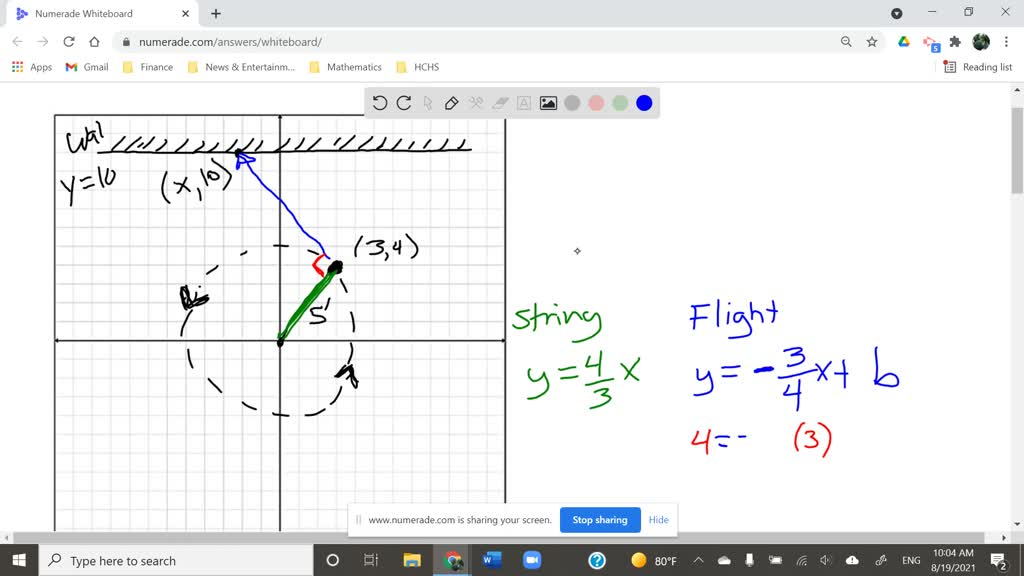Viewport: 1024px width, 576px height.
Task: Choose the gray pen color
Action: pyautogui.click(x=572, y=103)
